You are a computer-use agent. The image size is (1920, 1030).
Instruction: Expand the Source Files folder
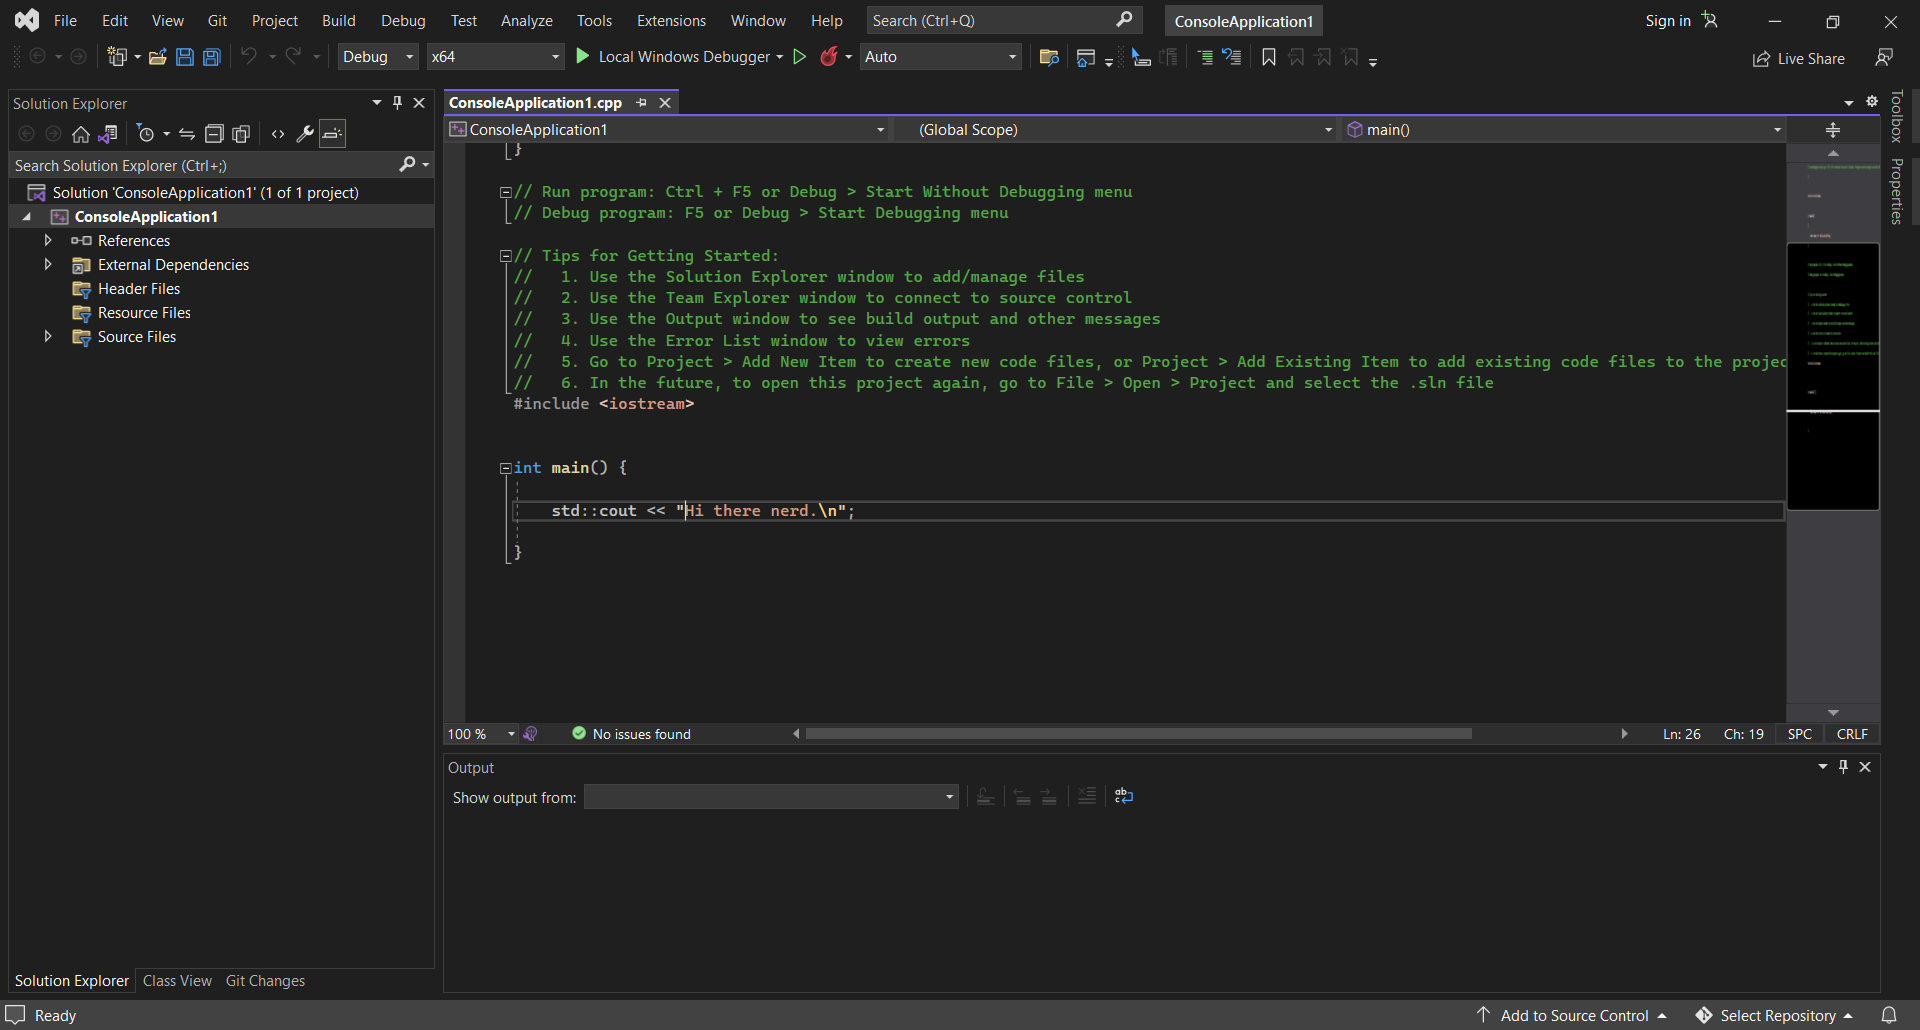[47, 337]
